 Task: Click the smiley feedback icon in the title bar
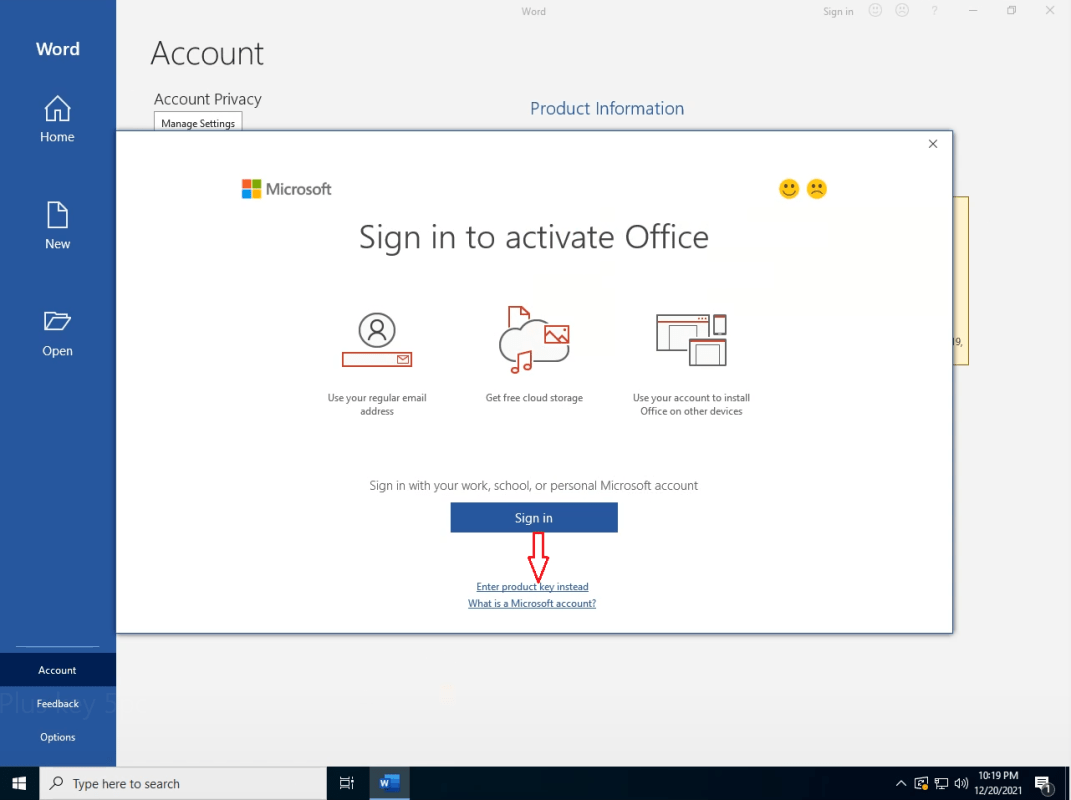point(875,11)
